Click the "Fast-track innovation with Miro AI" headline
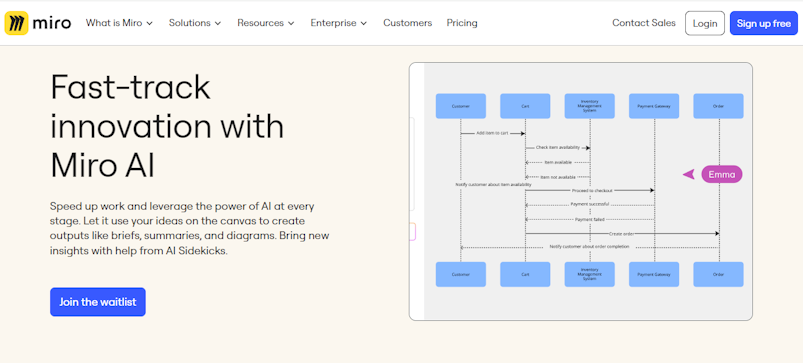Screen dimensions: 803x363 click(x=167, y=126)
